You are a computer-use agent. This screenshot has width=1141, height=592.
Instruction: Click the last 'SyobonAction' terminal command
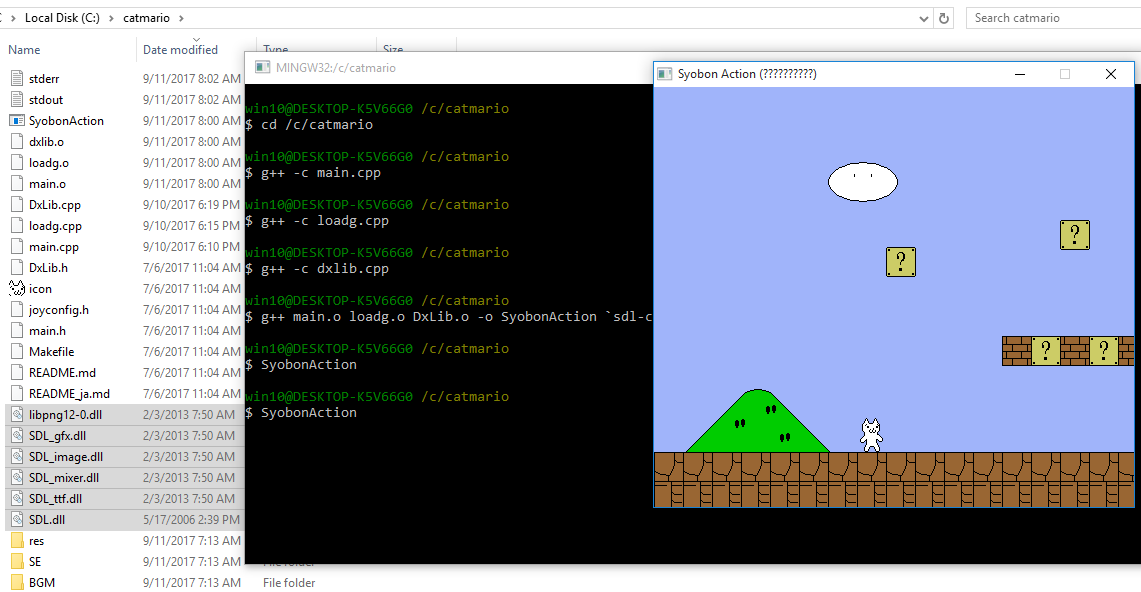click(x=309, y=413)
